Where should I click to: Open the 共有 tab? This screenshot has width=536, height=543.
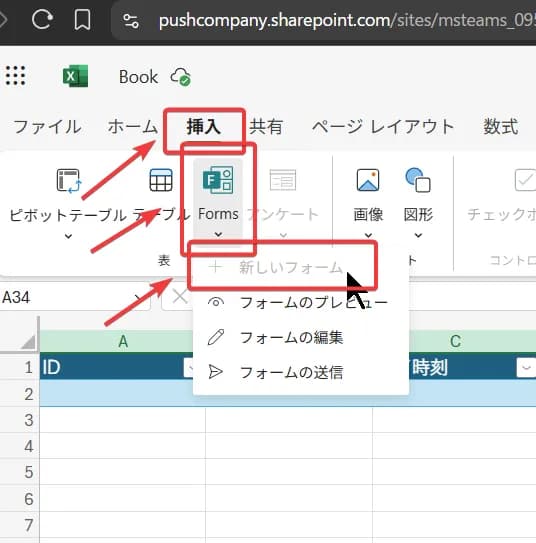(266, 126)
